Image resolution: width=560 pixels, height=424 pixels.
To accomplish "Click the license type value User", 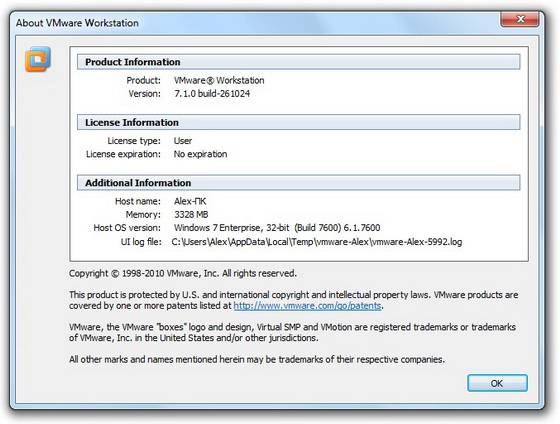I will (183, 141).
